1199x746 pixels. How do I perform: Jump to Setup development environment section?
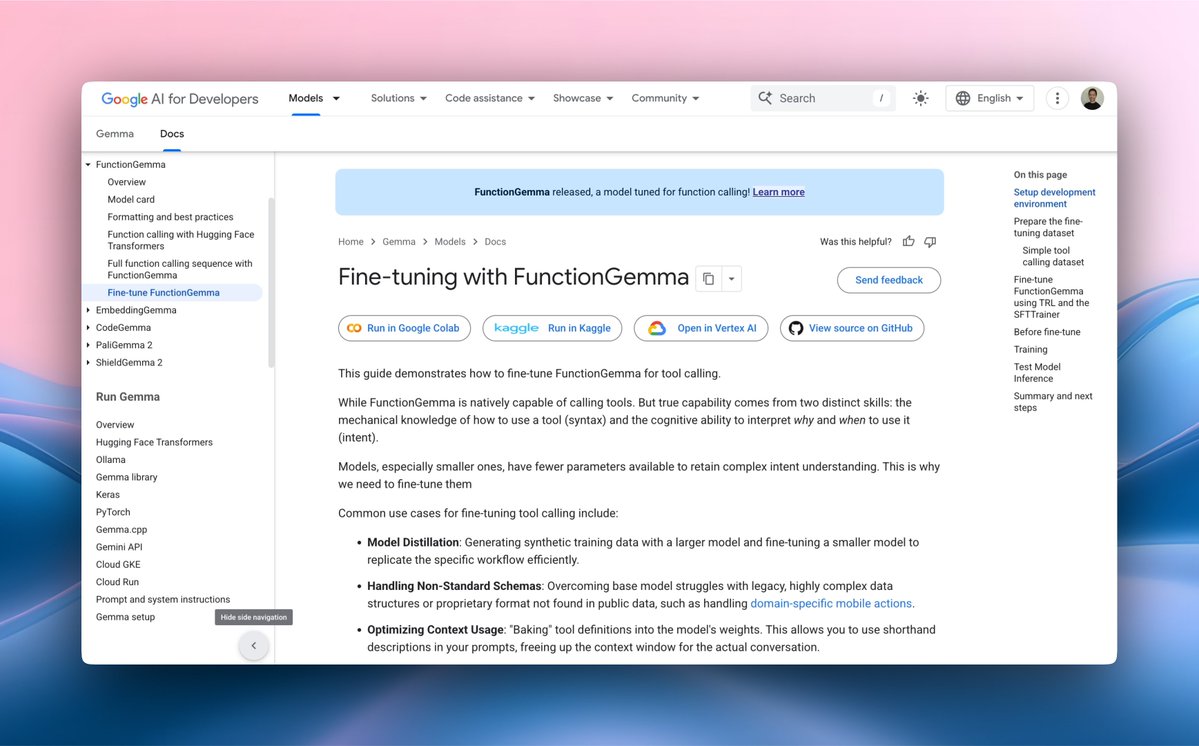point(1054,198)
